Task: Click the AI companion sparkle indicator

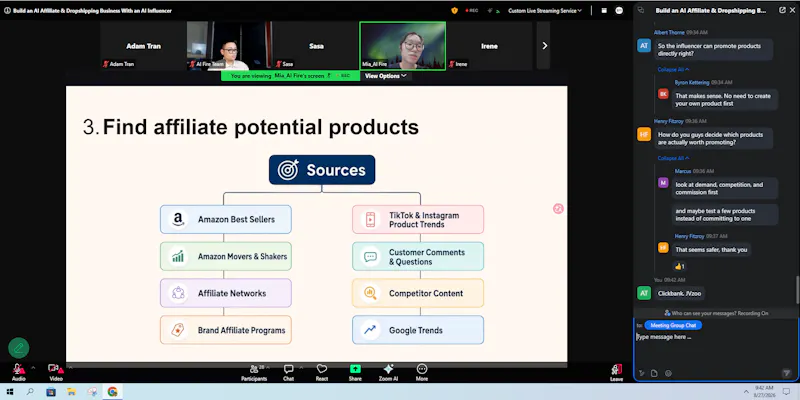Action: point(492,10)
